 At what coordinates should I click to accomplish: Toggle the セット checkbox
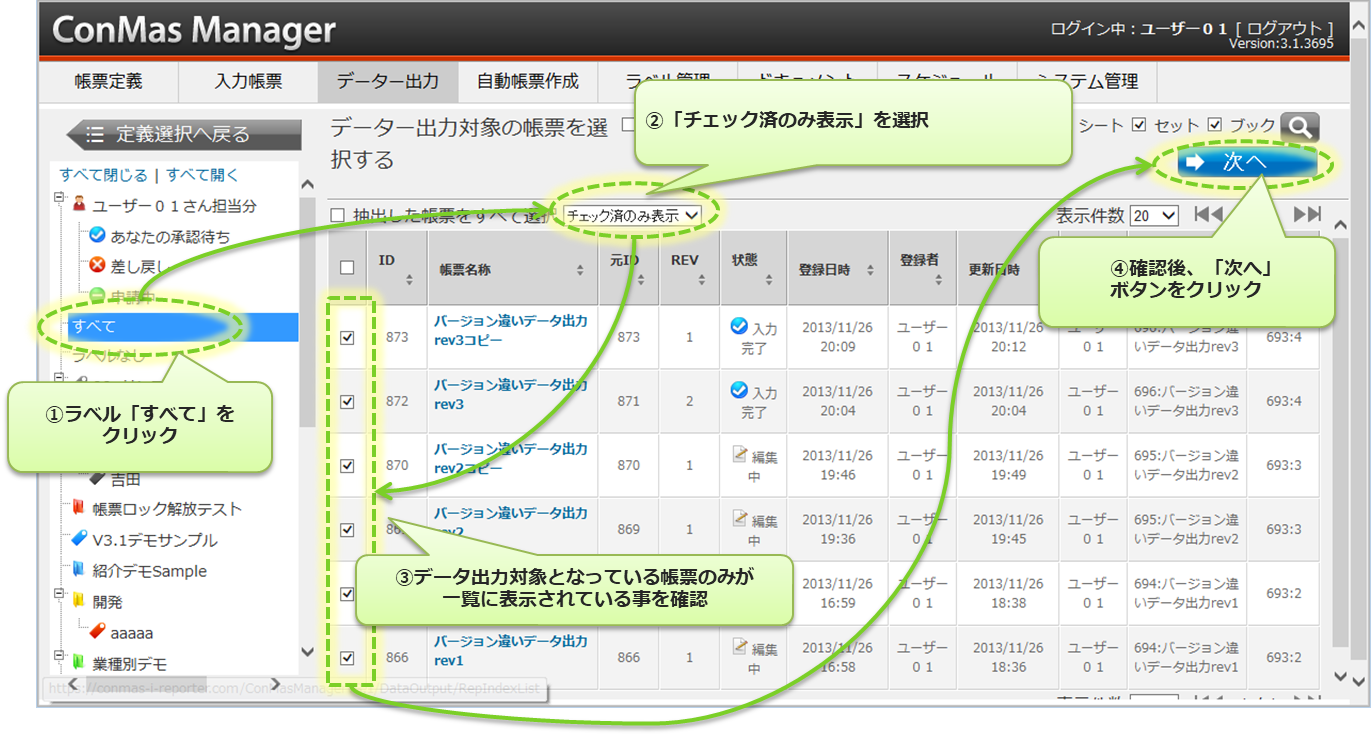point(1139,125)
